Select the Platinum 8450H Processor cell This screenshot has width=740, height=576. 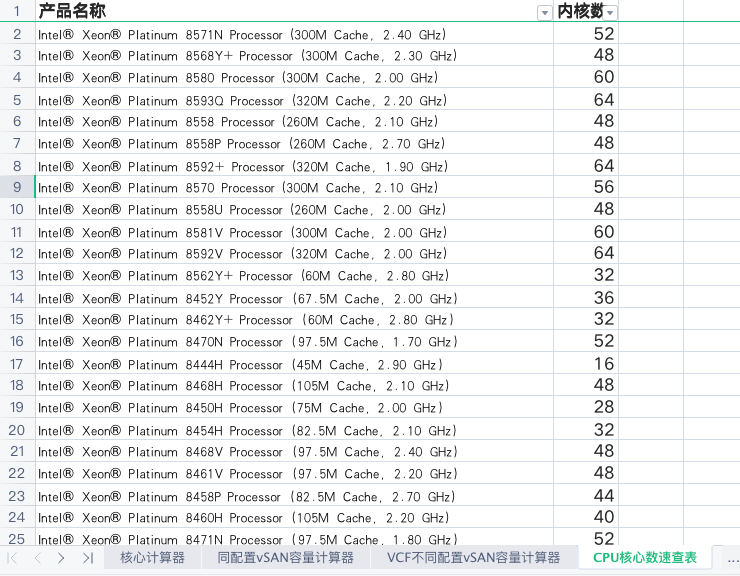coord(294,407)
